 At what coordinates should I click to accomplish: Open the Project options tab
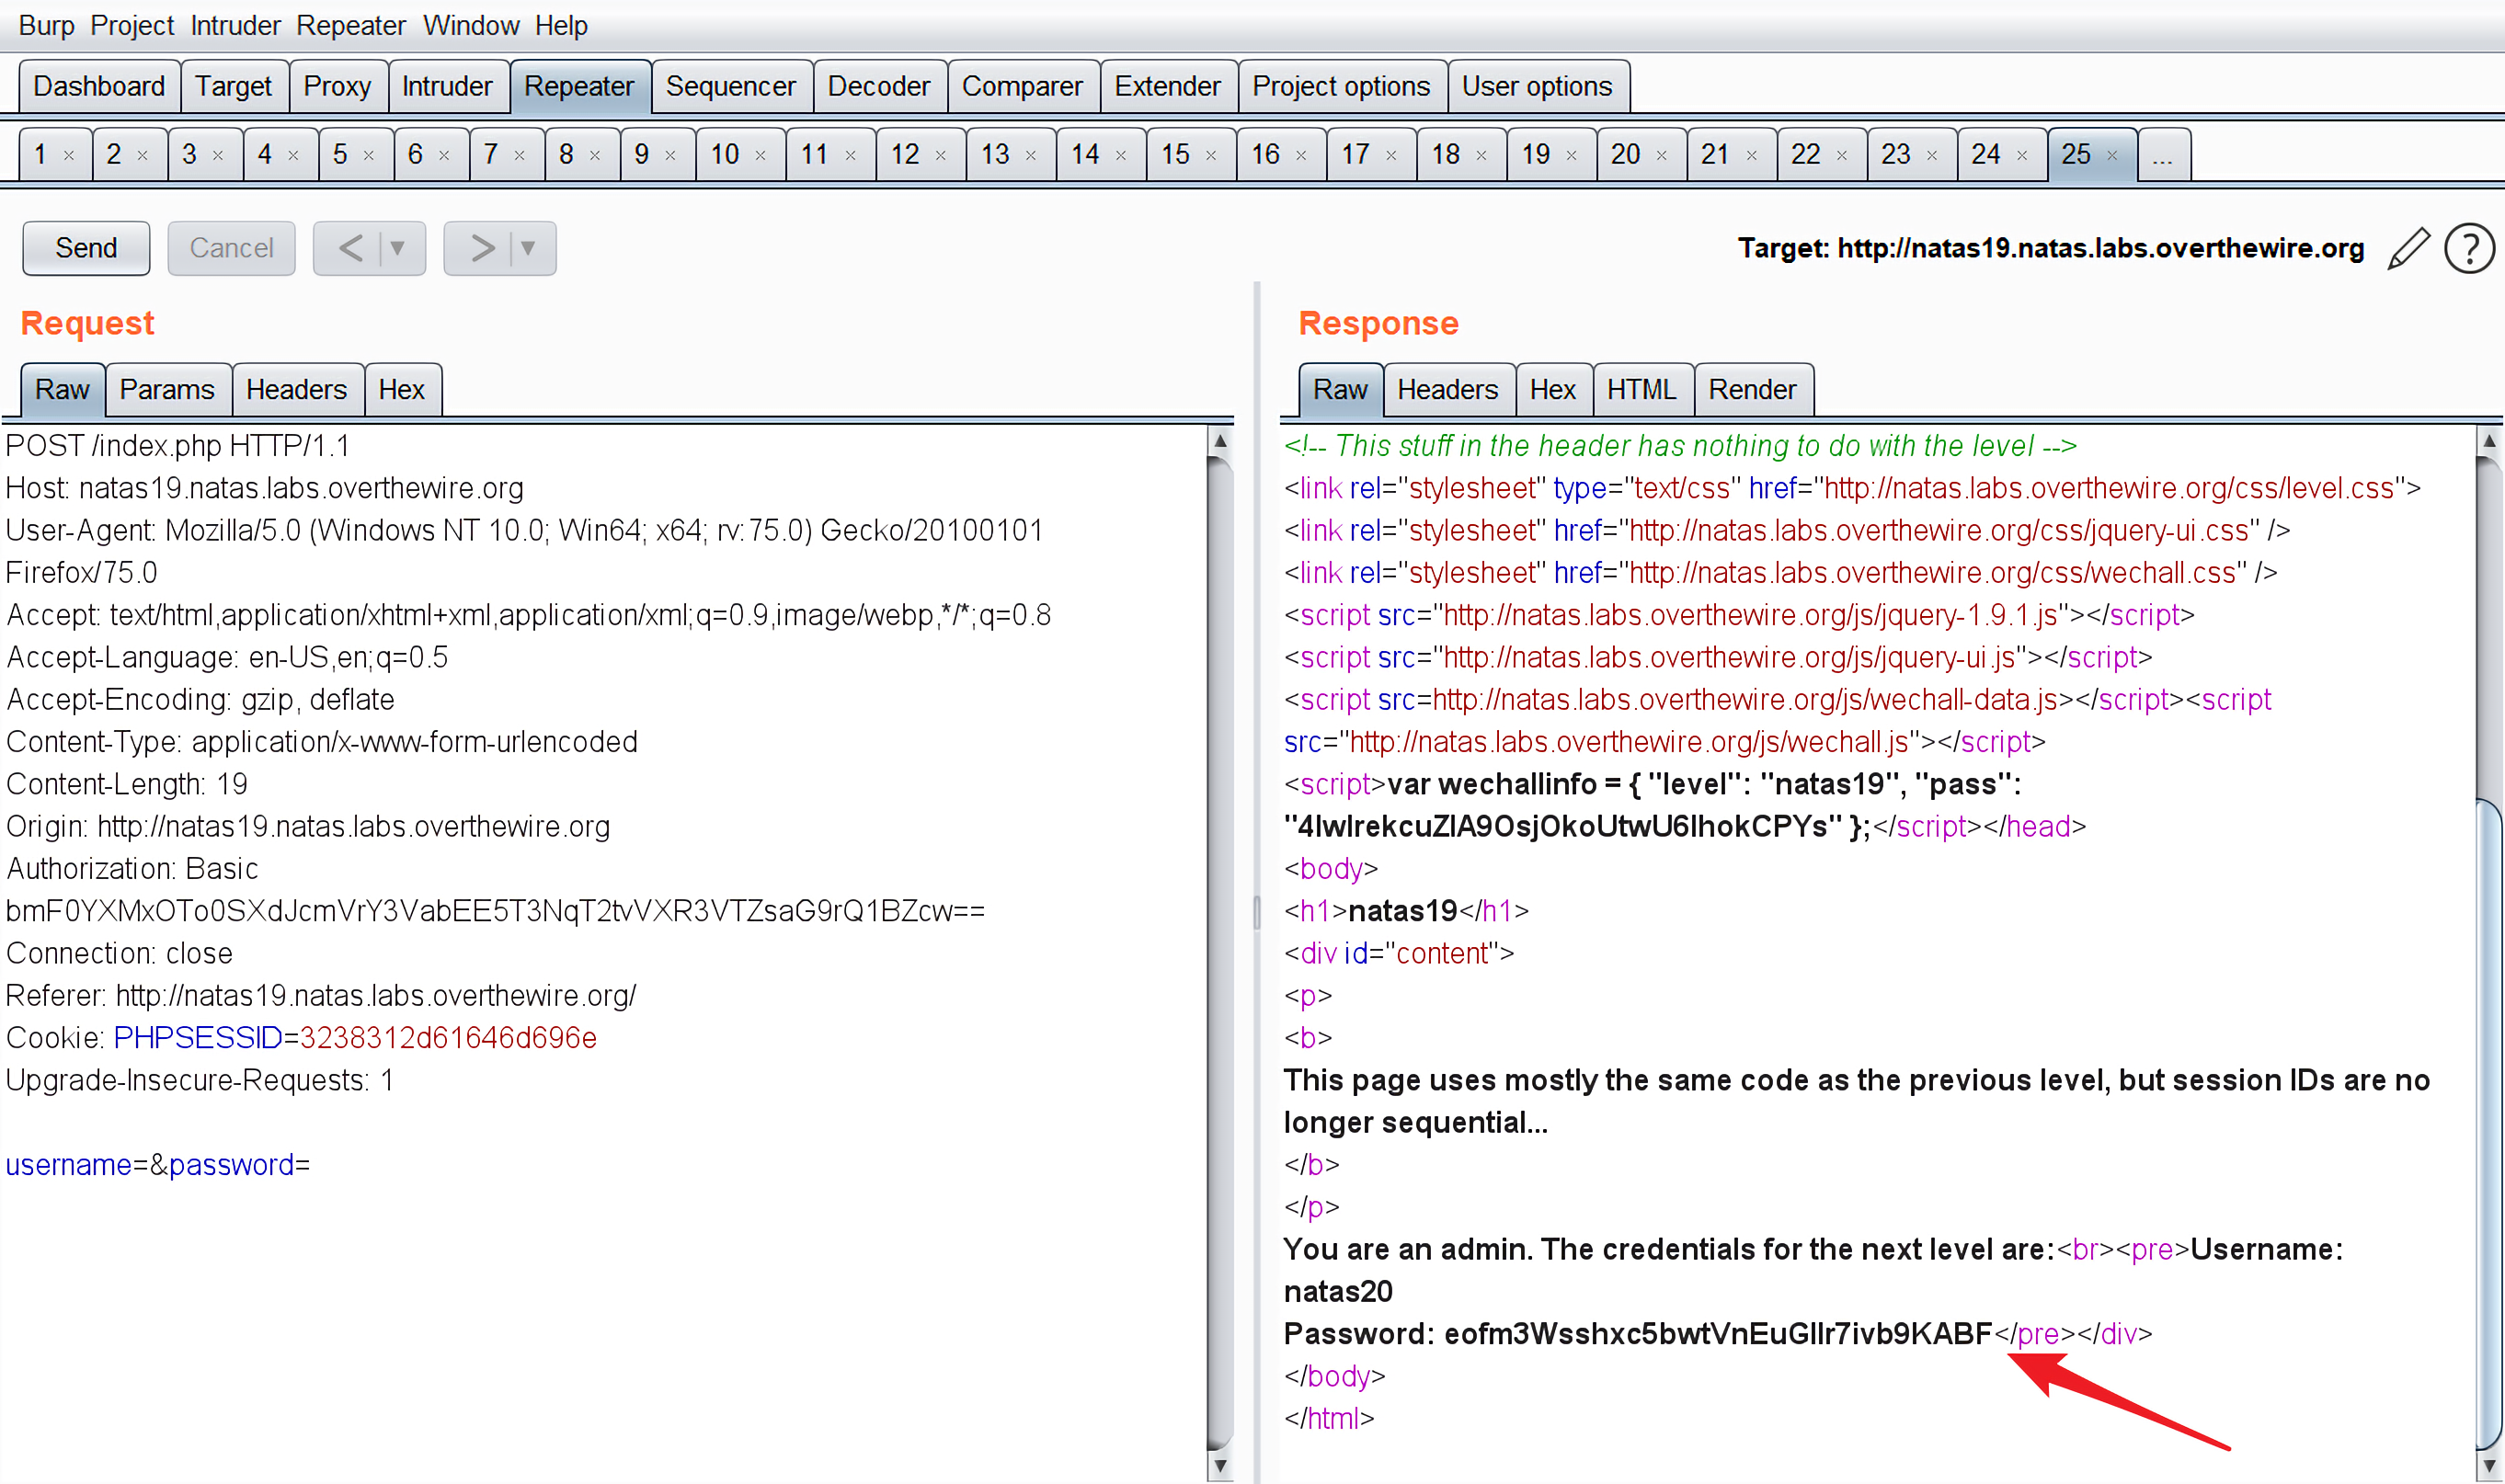tap(1341, 87)
